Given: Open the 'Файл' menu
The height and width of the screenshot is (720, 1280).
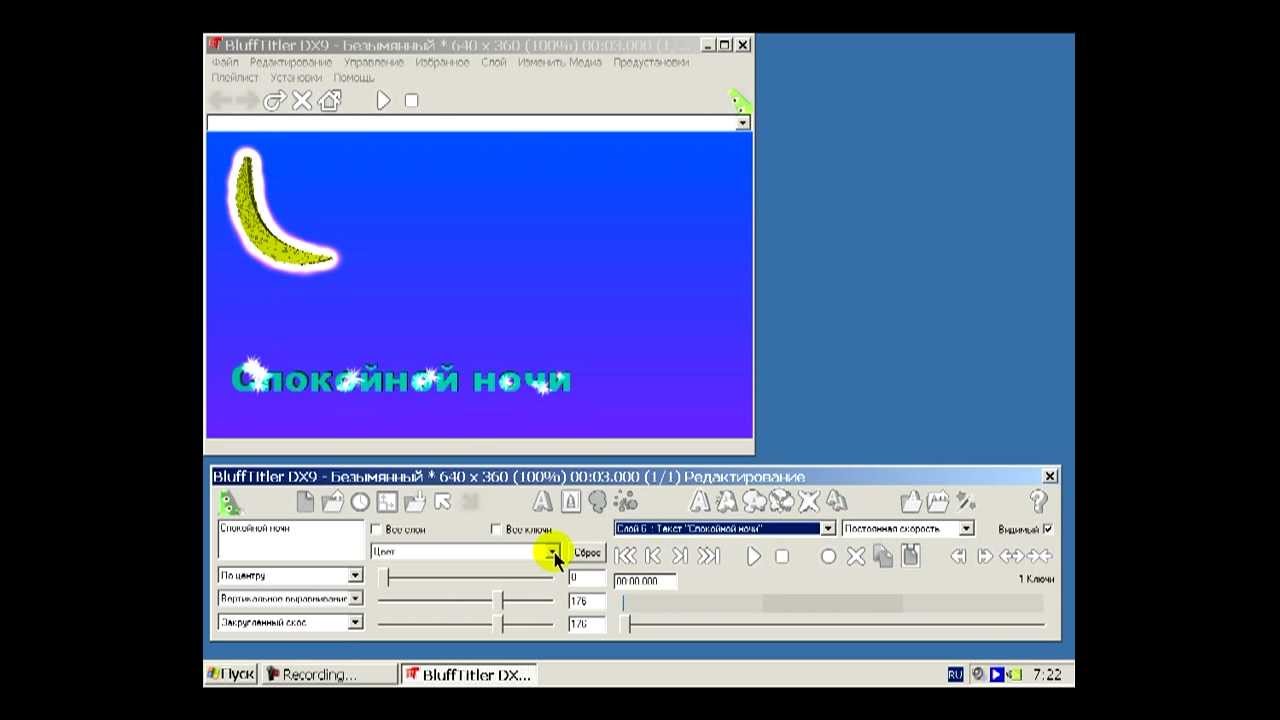Looking at the screenshot, I should click(x=225, y=62).
